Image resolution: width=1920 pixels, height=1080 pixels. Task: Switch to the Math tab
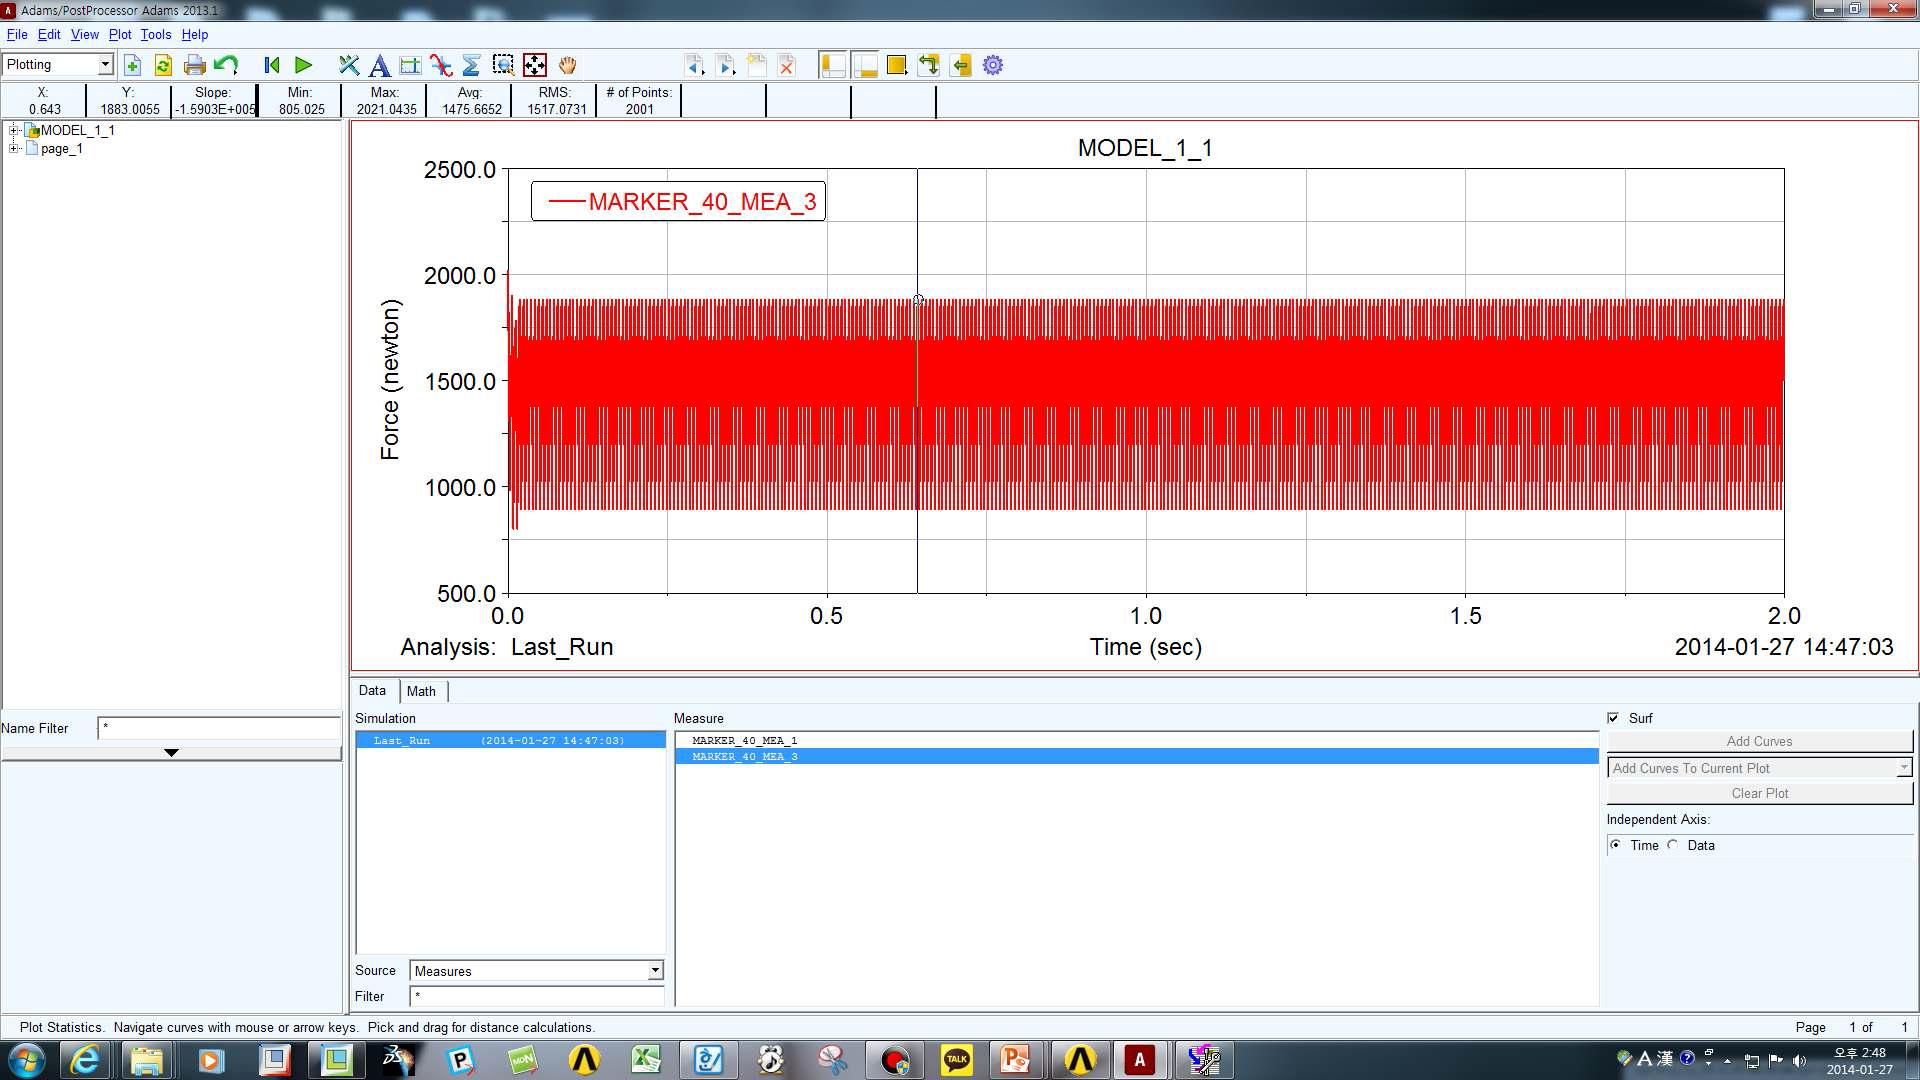pos(421,691)
